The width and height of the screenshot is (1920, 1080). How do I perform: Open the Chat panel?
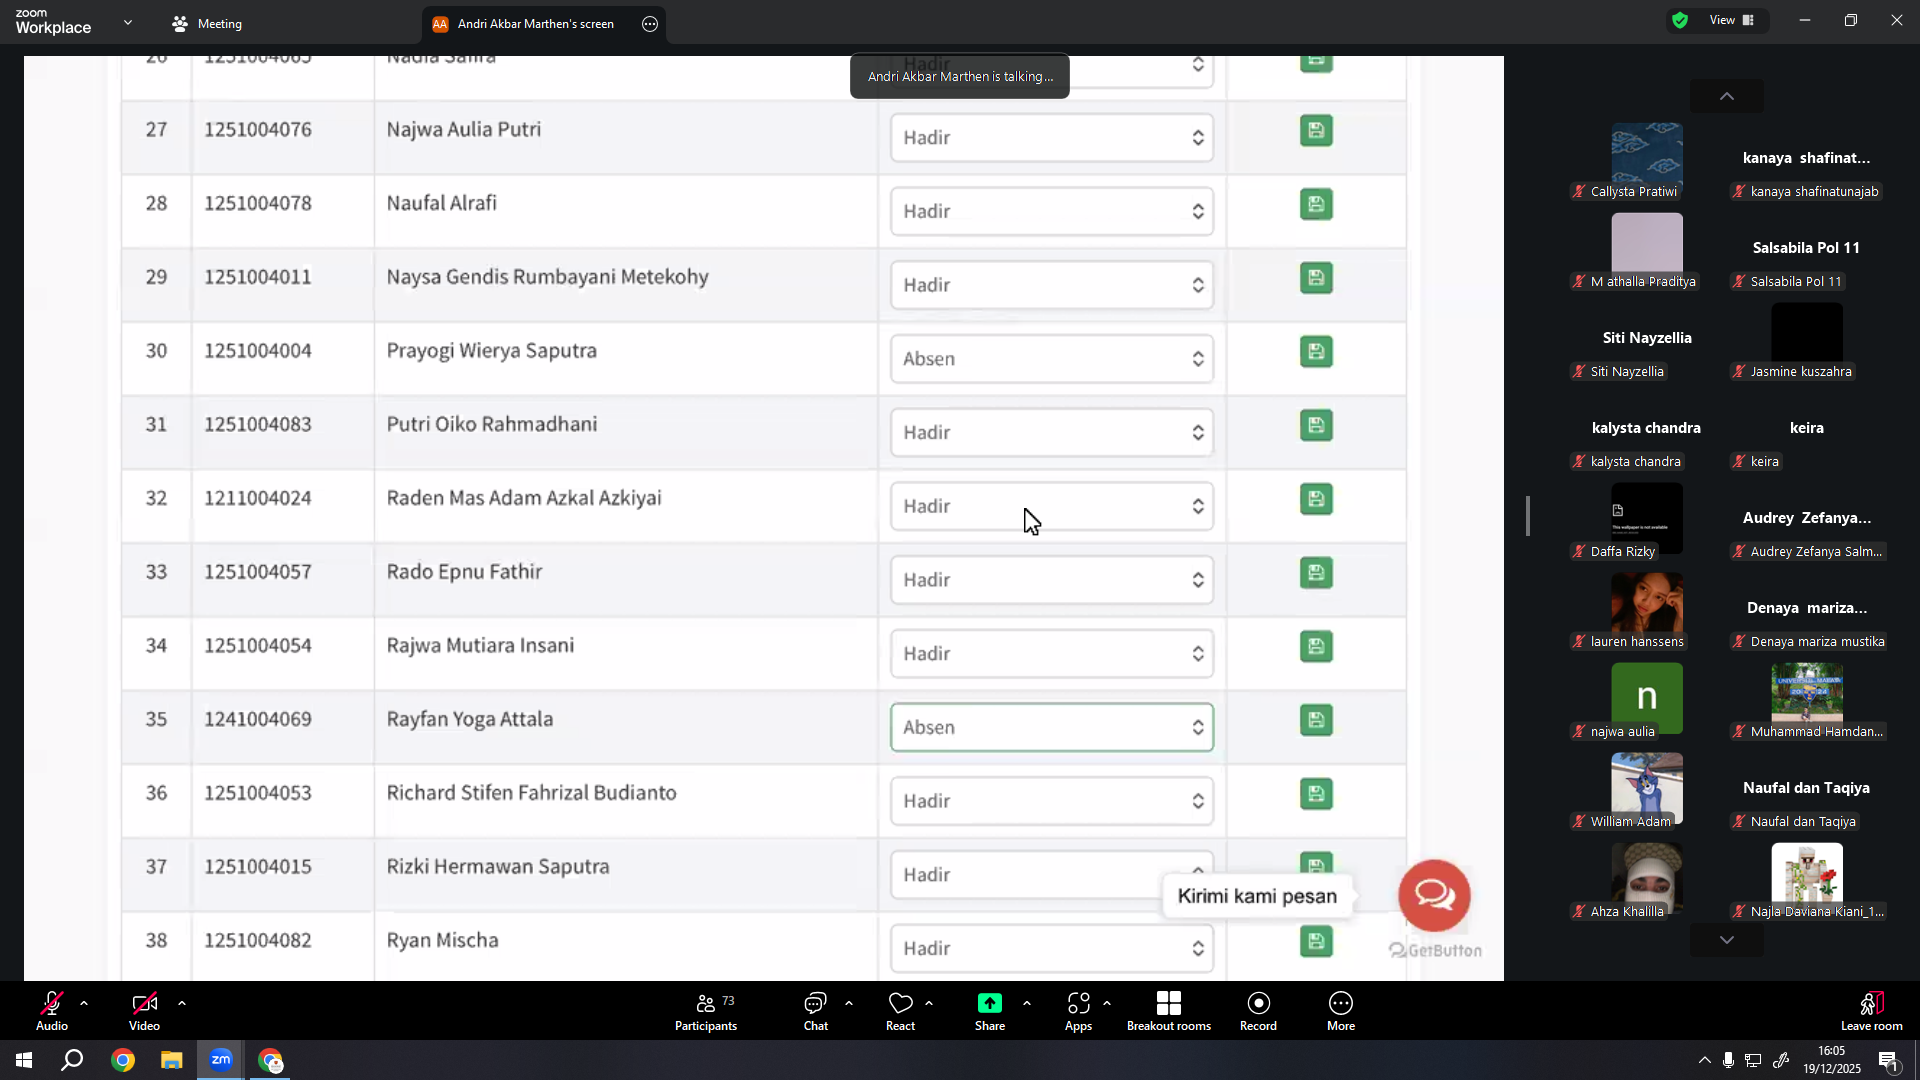816,1011
